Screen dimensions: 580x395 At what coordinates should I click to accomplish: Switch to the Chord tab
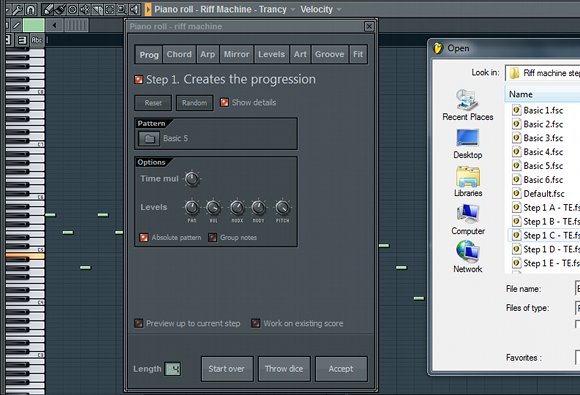pyautogui.click(x=179, y=54)
